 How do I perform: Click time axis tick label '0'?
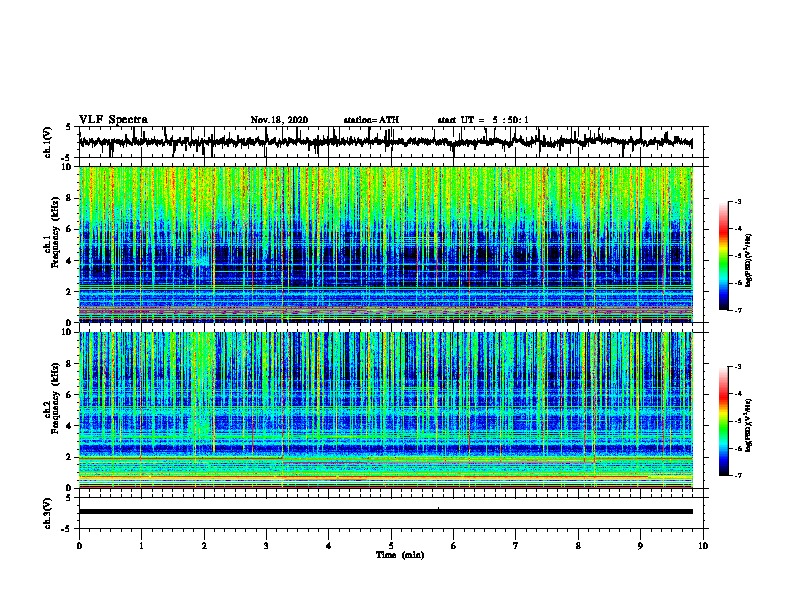coord(79,546)
